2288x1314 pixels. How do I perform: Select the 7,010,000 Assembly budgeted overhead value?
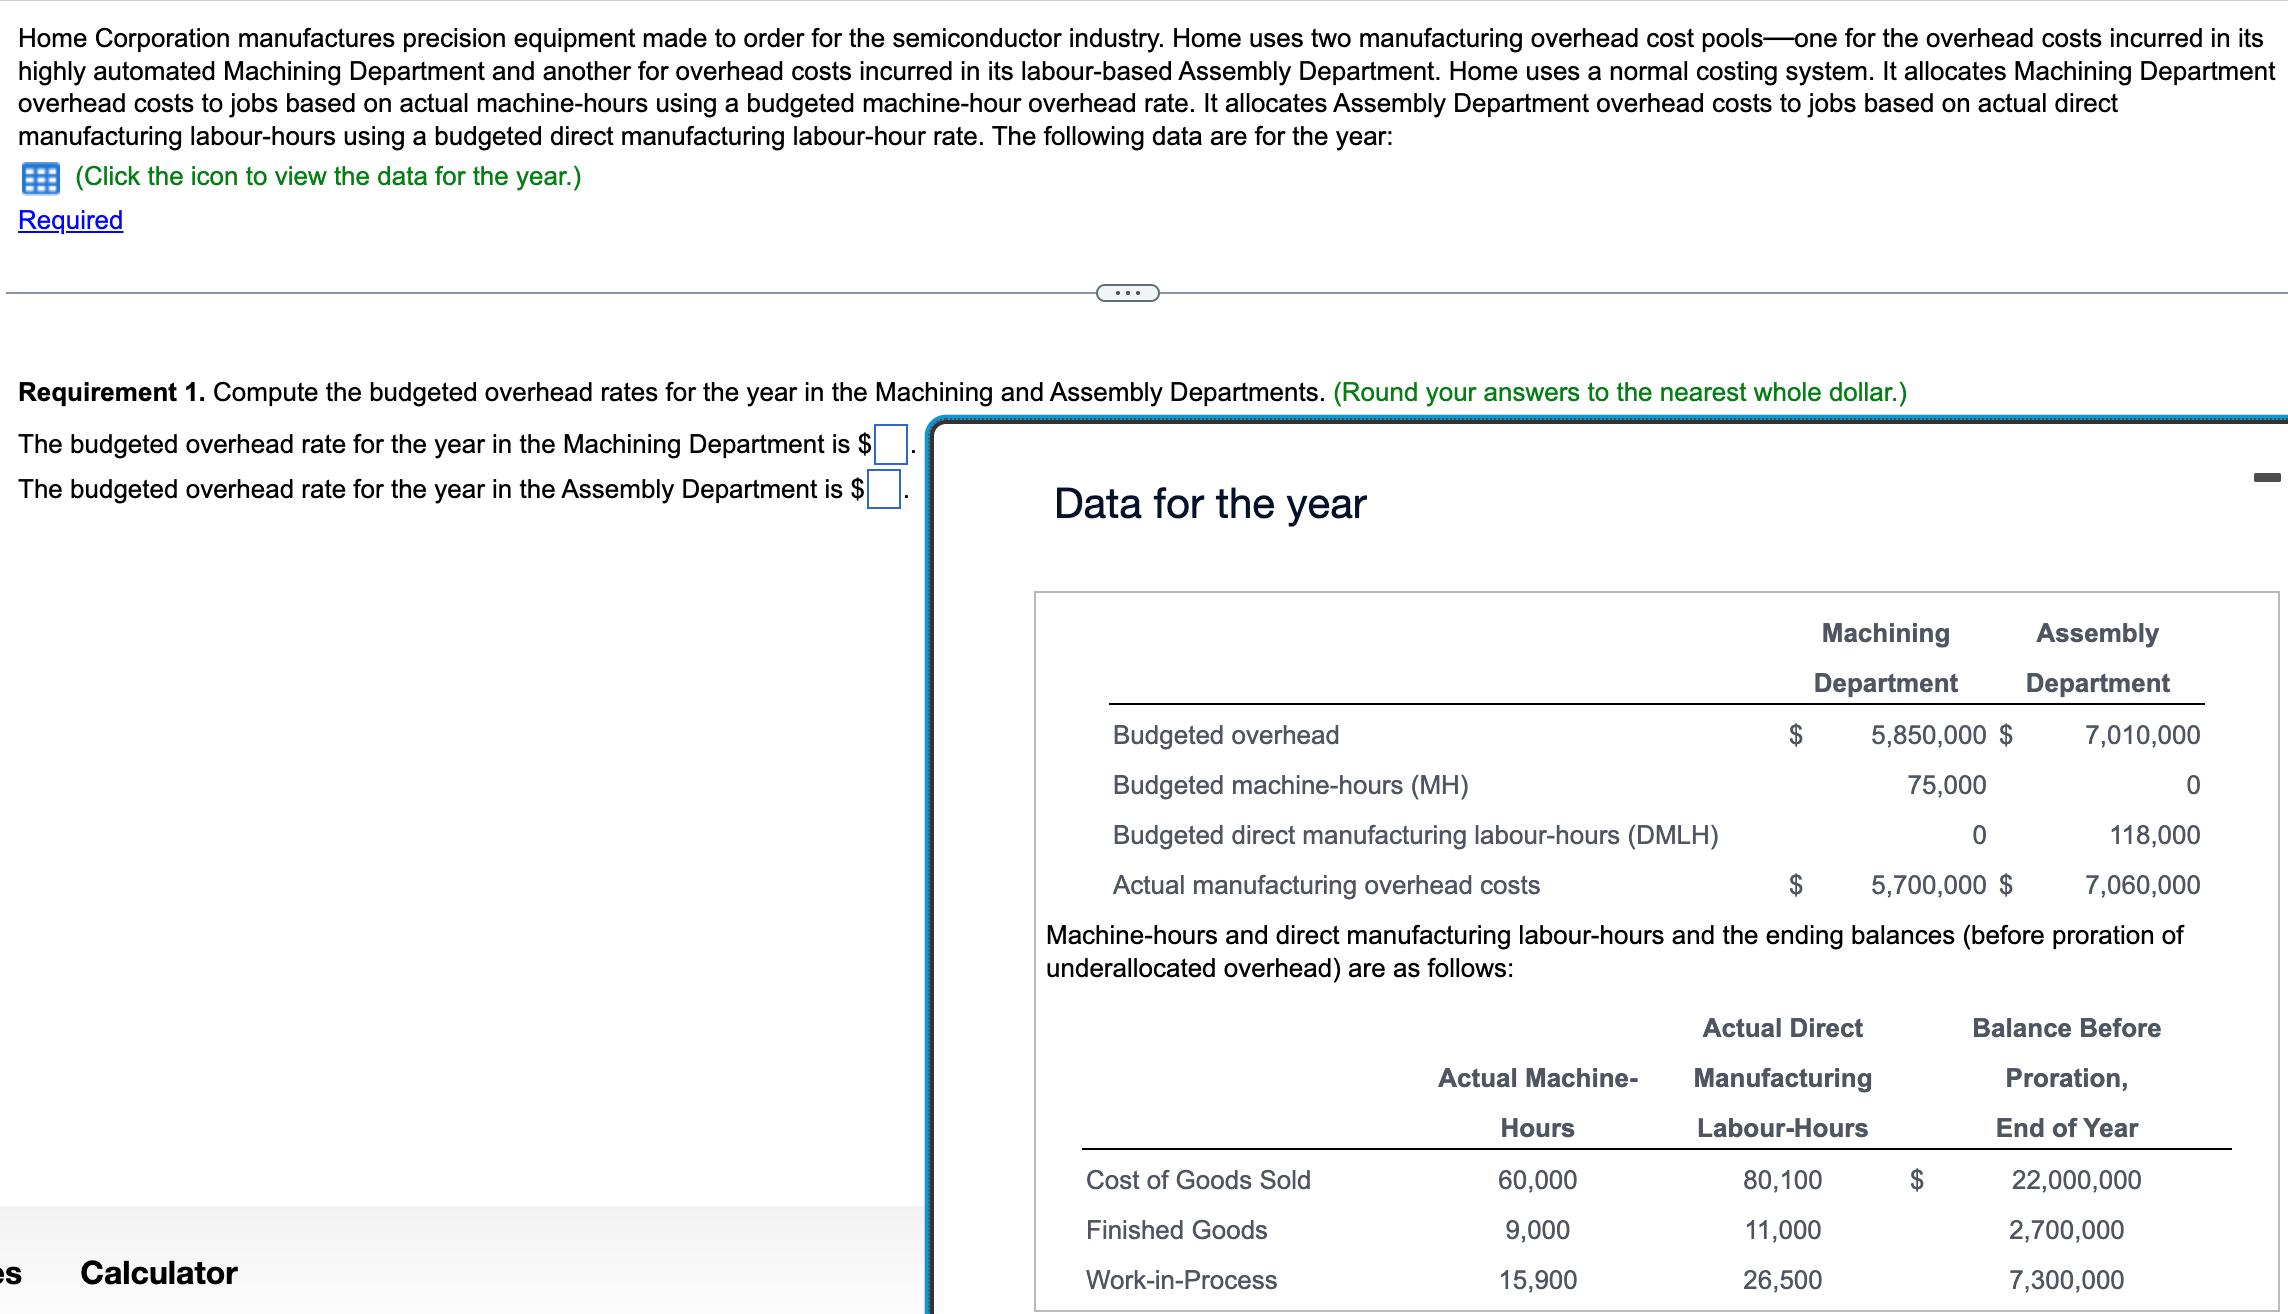pos(2141,735)
